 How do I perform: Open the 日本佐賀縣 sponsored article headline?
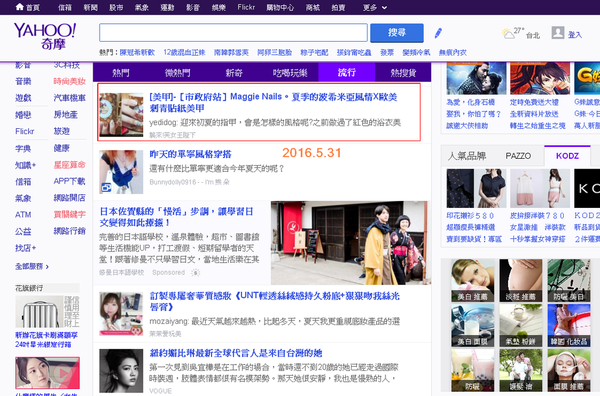(176, 217)
